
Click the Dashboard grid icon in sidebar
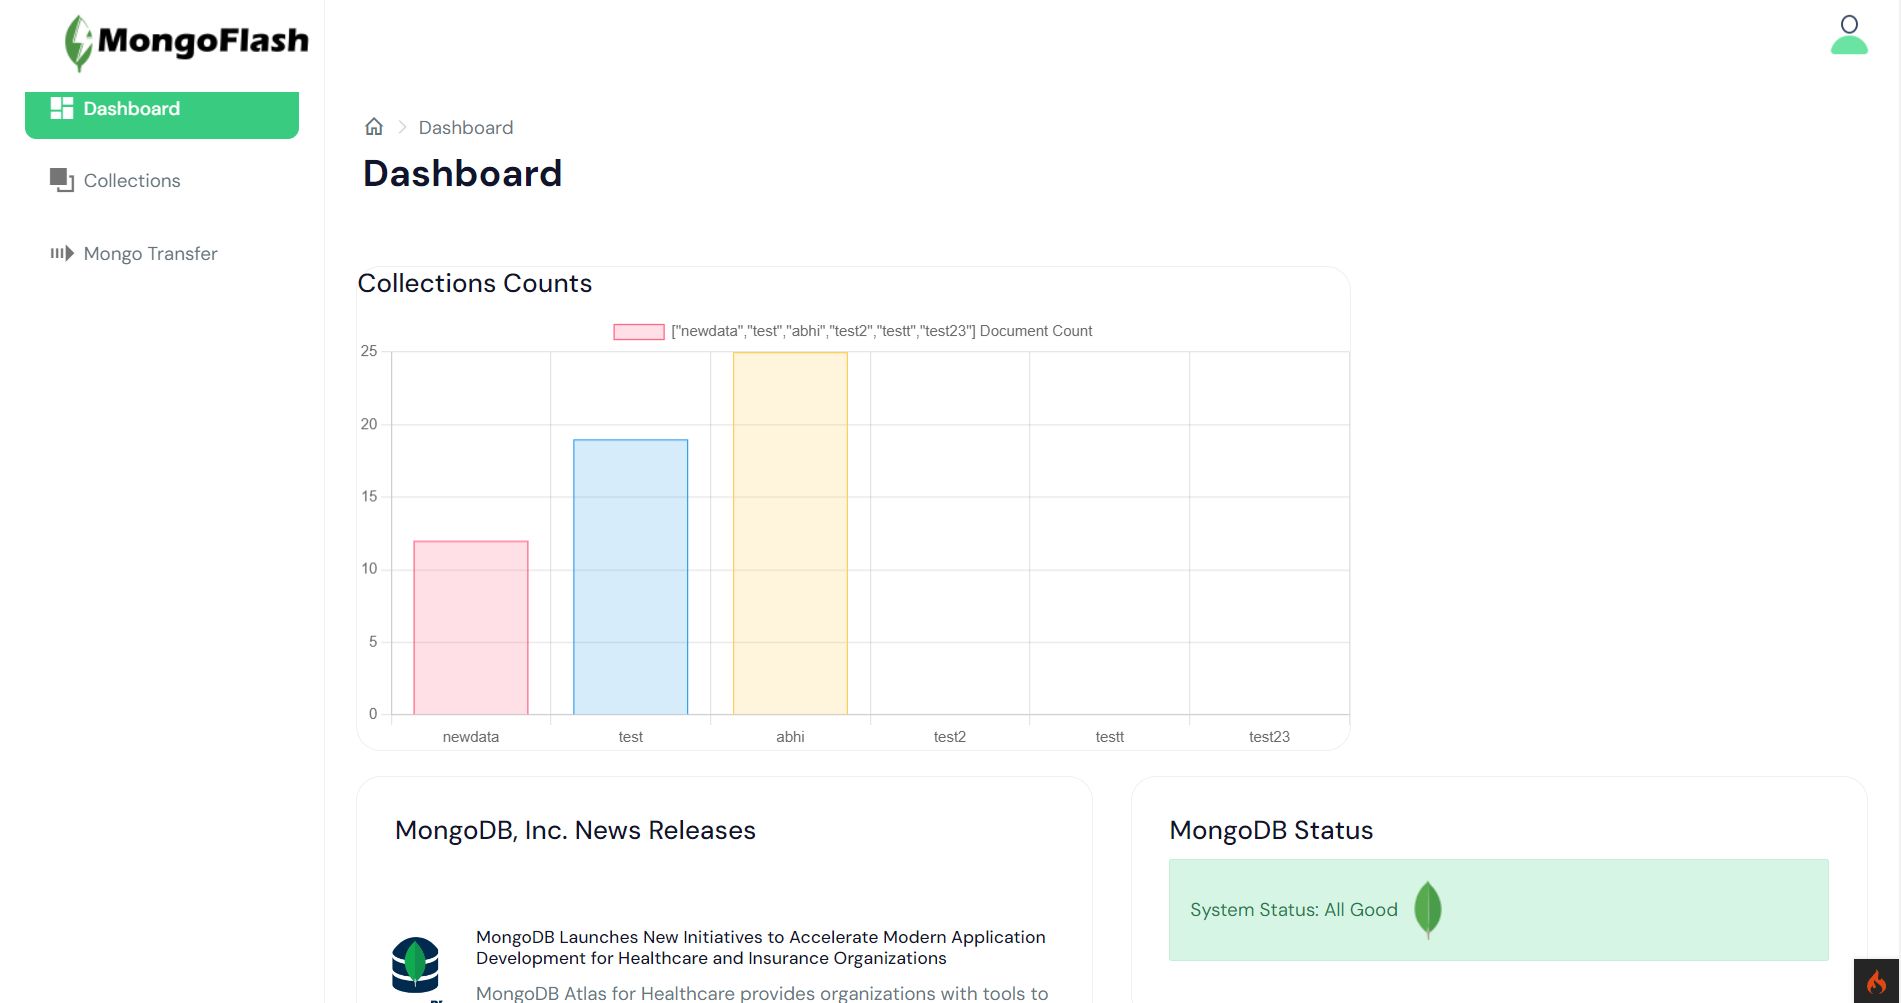coord(62,108)
